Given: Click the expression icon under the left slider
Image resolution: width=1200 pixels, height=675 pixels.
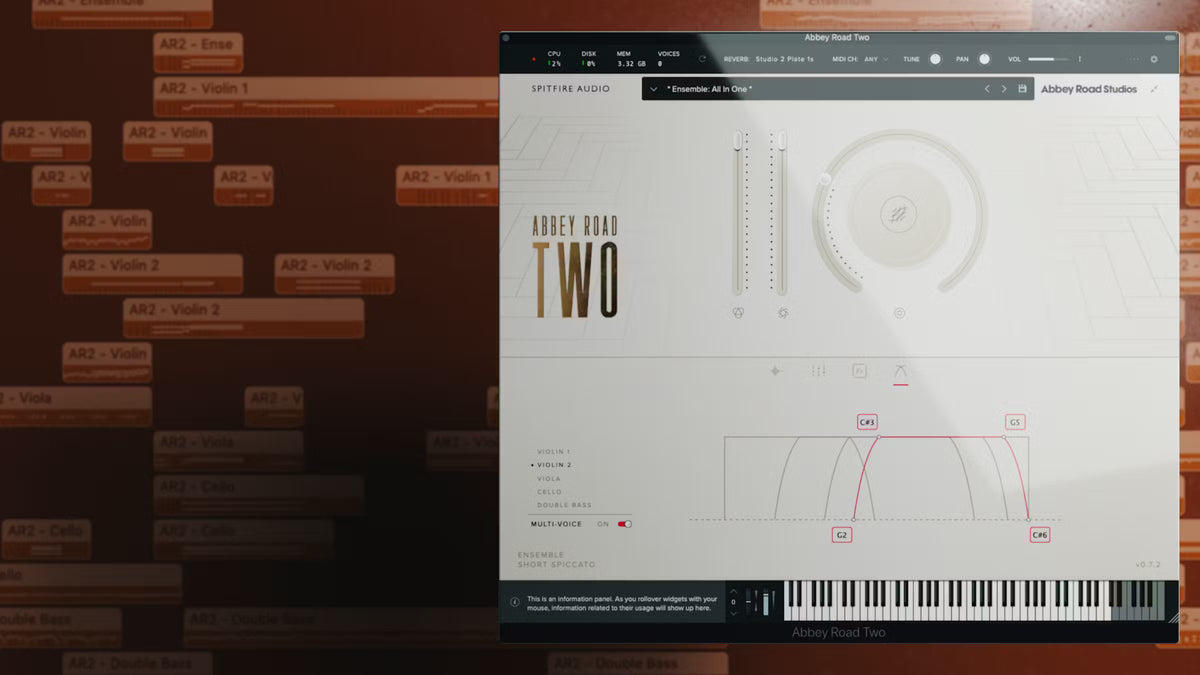Looking at the screenshot, I should tap(738, 313).
